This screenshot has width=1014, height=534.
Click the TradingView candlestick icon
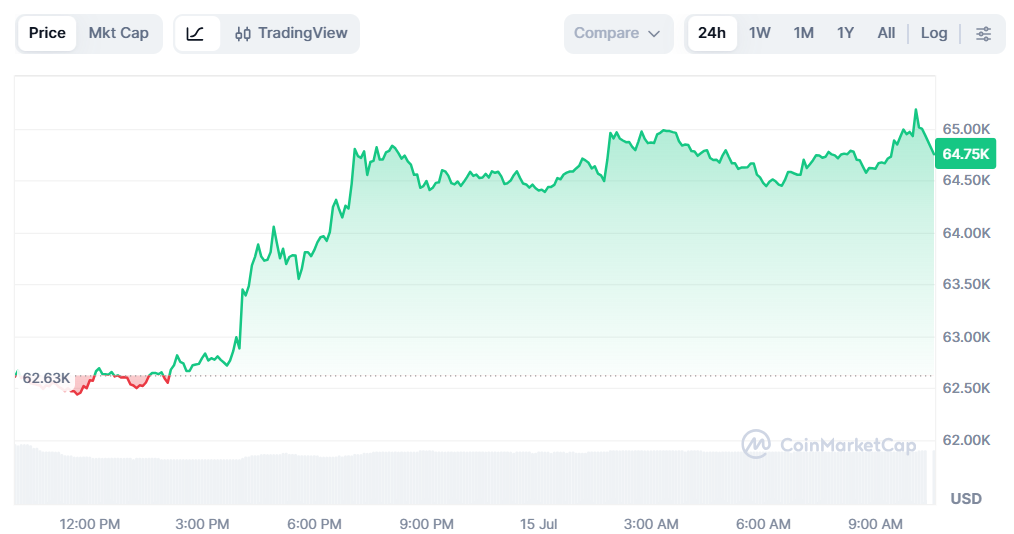[x=243, y=34]
